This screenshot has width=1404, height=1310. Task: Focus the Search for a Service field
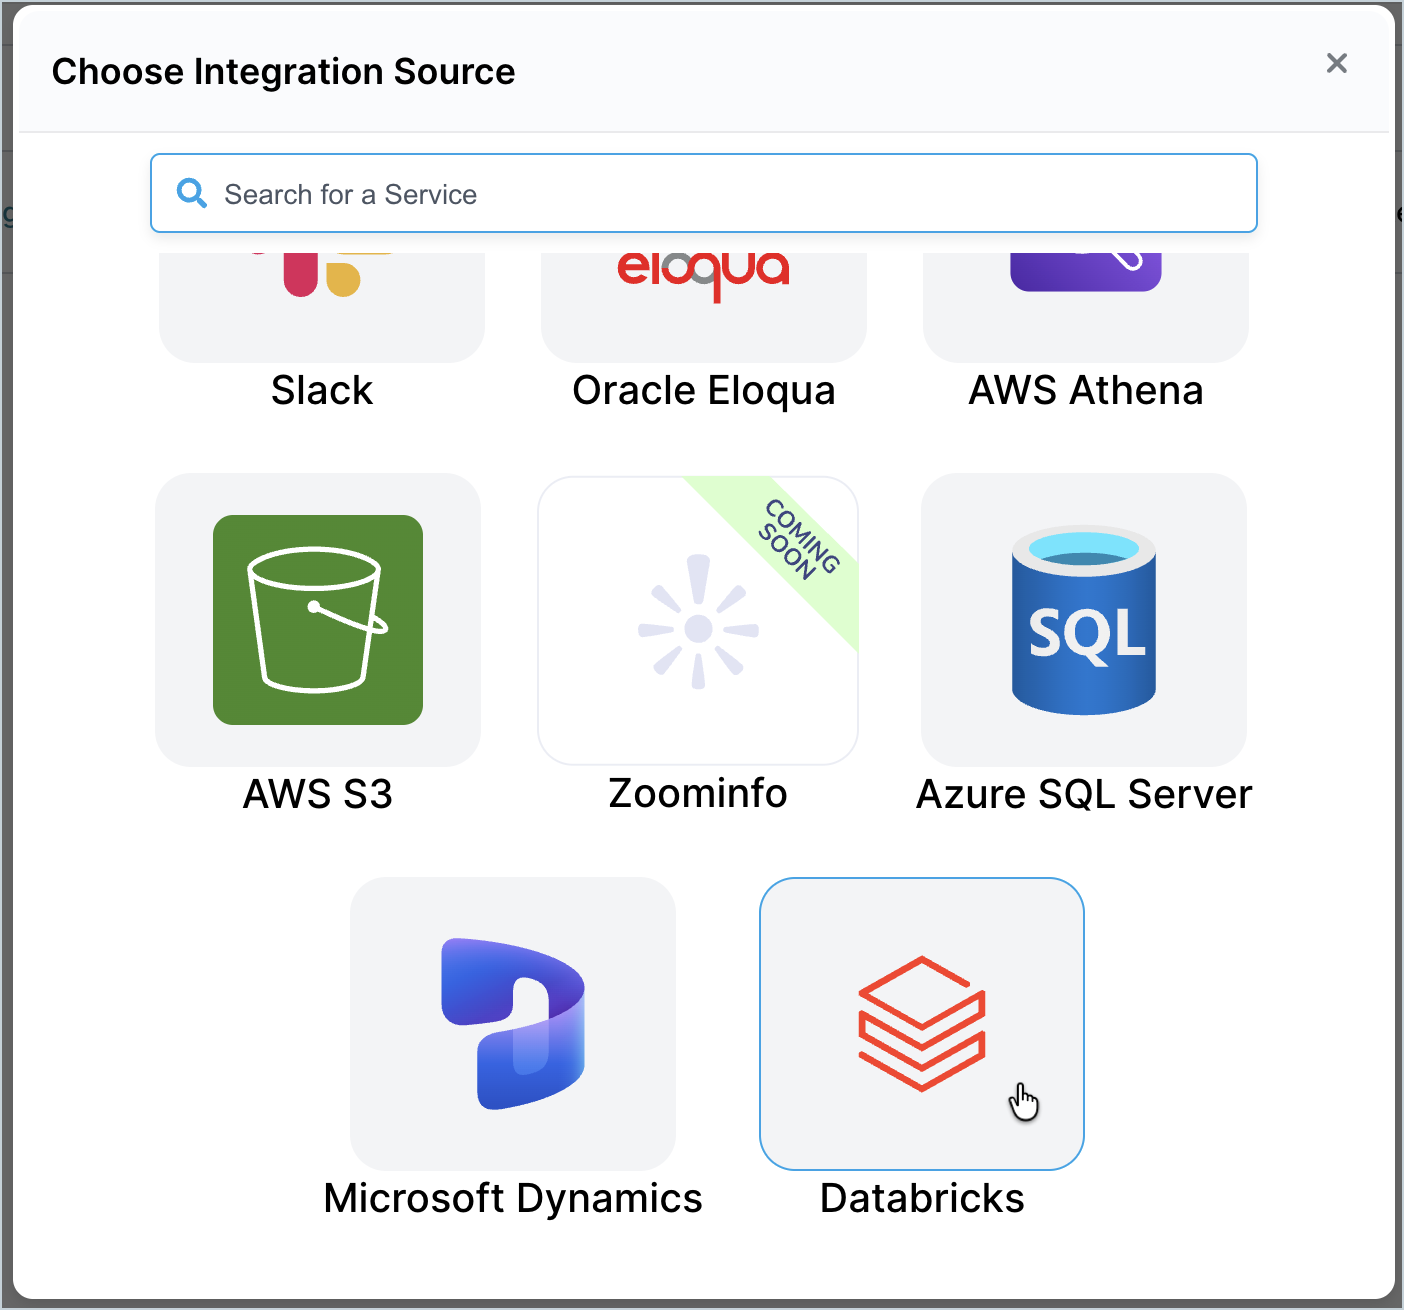click(x=704, y=193)
